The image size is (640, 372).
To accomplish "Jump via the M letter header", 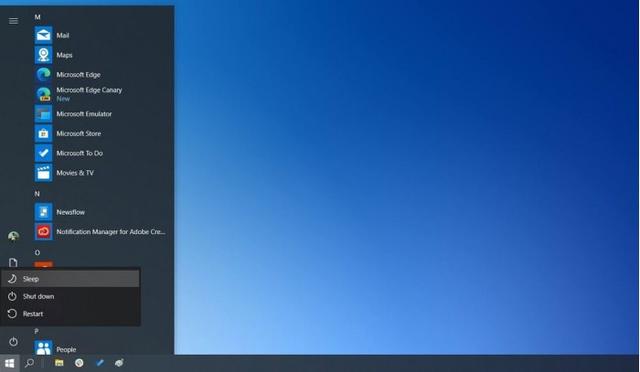I will (x=37, y=17).
